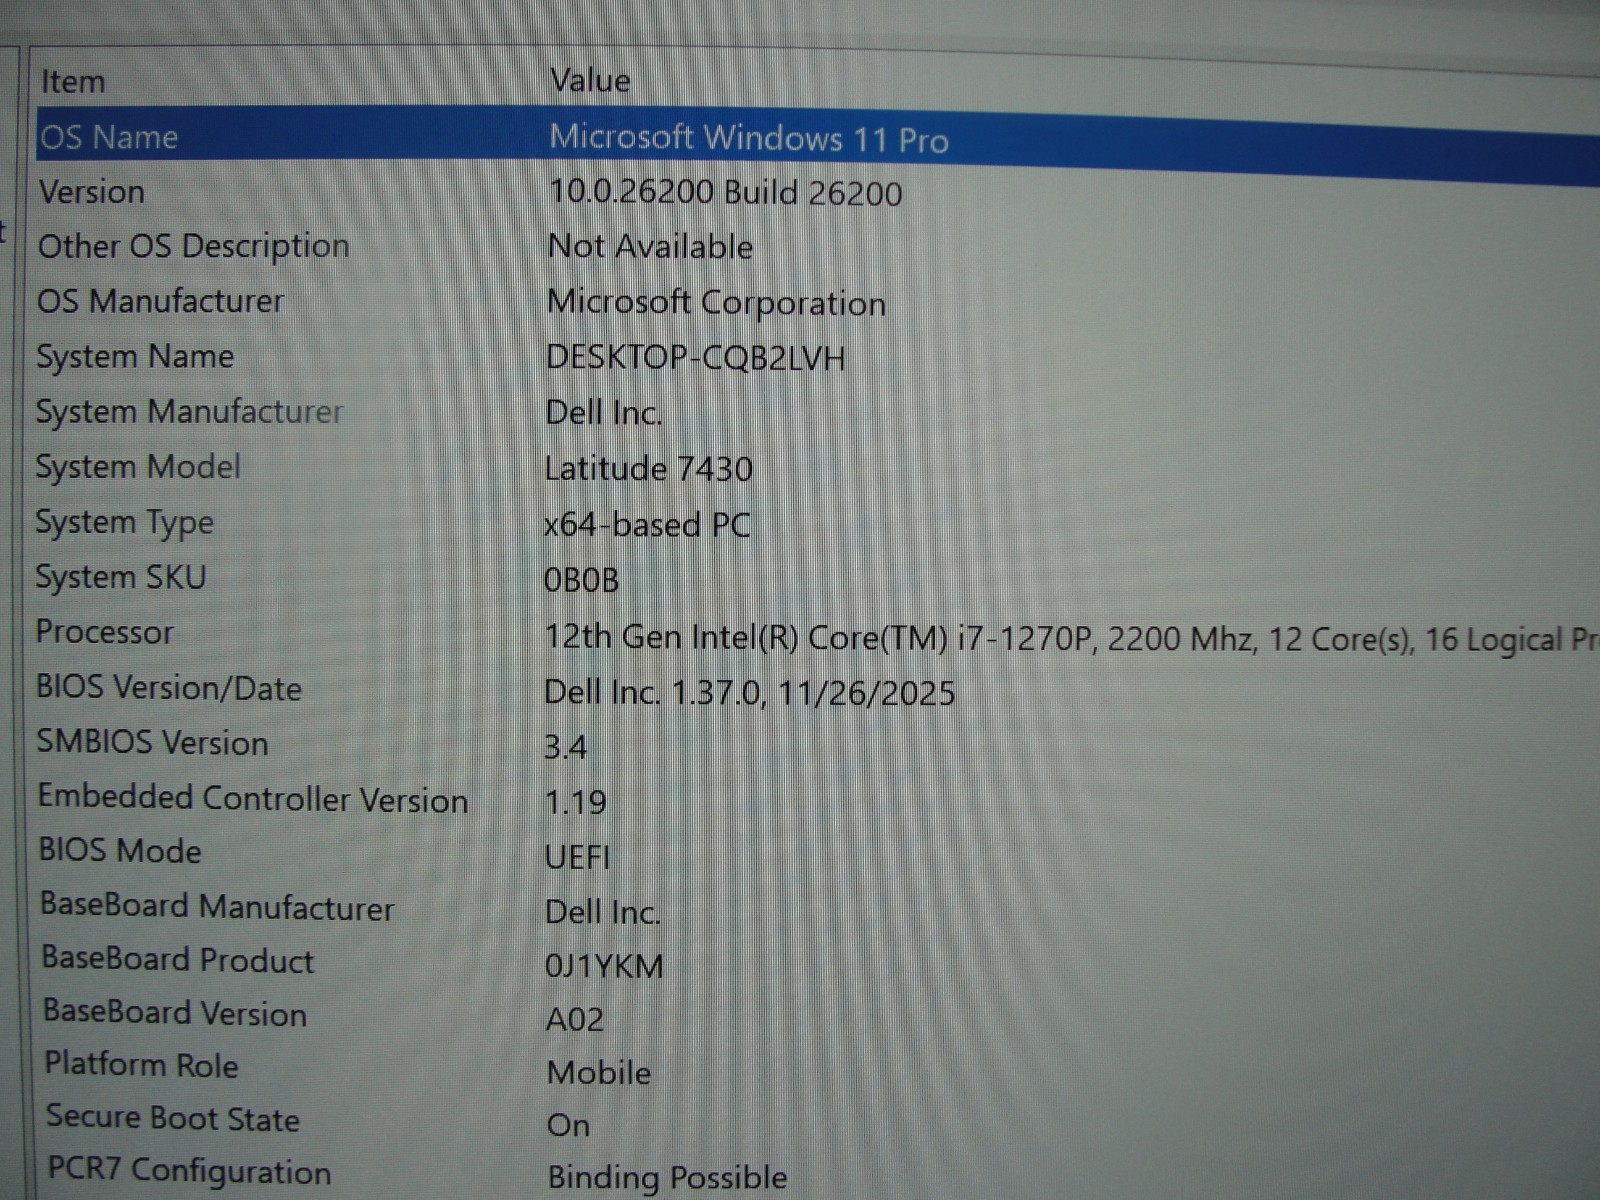Click the 1.19 controller version value
This screenshot has height=1200, width=1600.
[x=575, y=802]
